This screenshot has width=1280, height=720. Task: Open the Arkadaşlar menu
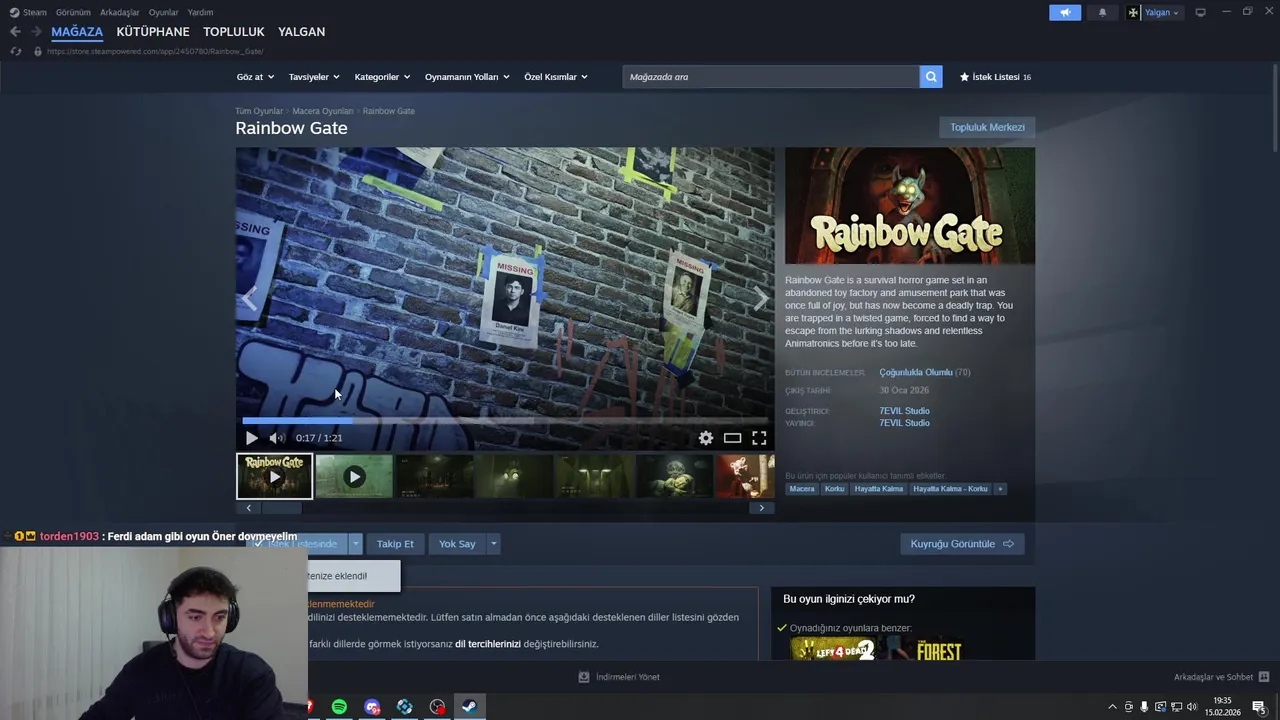120,12
